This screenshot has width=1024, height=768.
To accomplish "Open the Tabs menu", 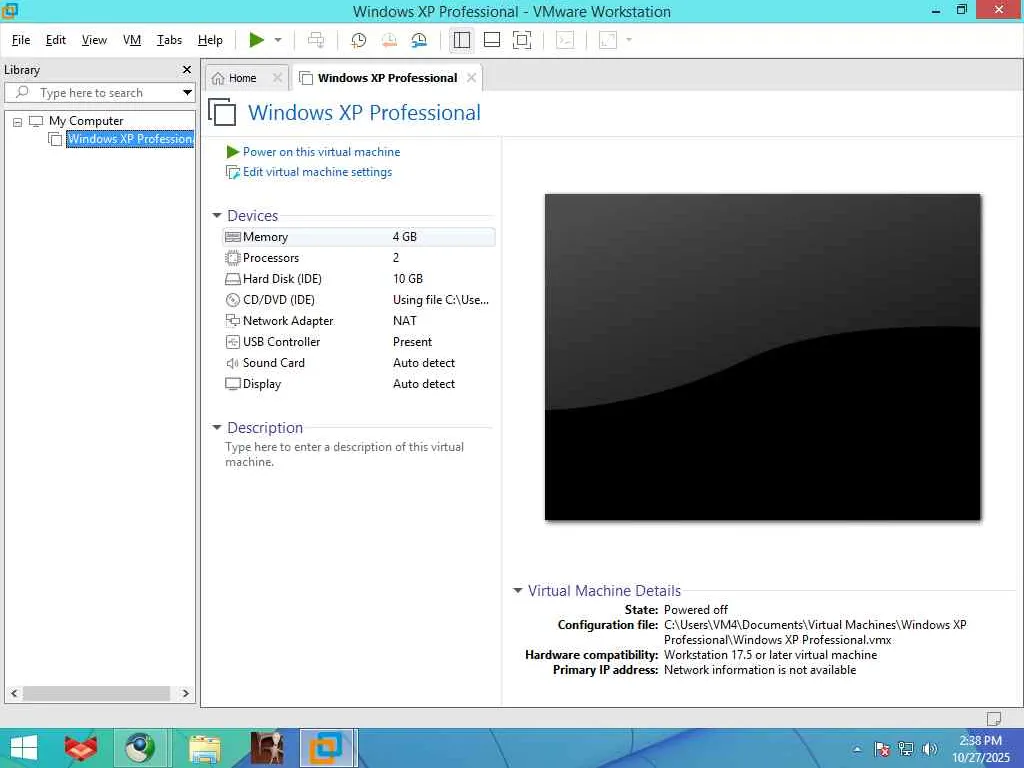I will pos(169,40).
